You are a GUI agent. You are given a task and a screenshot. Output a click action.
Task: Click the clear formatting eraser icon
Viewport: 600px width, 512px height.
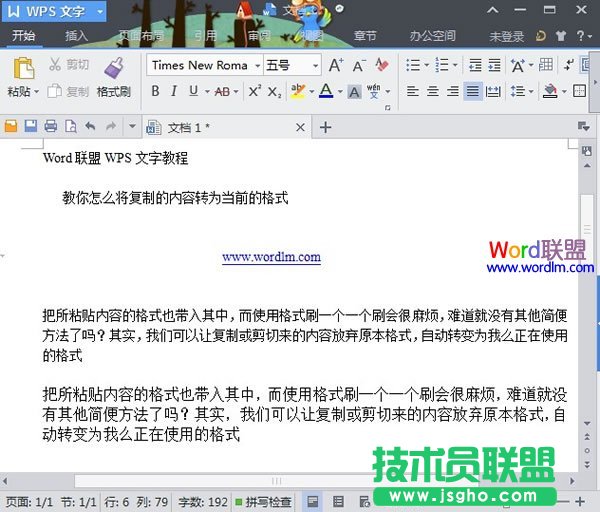381,65
